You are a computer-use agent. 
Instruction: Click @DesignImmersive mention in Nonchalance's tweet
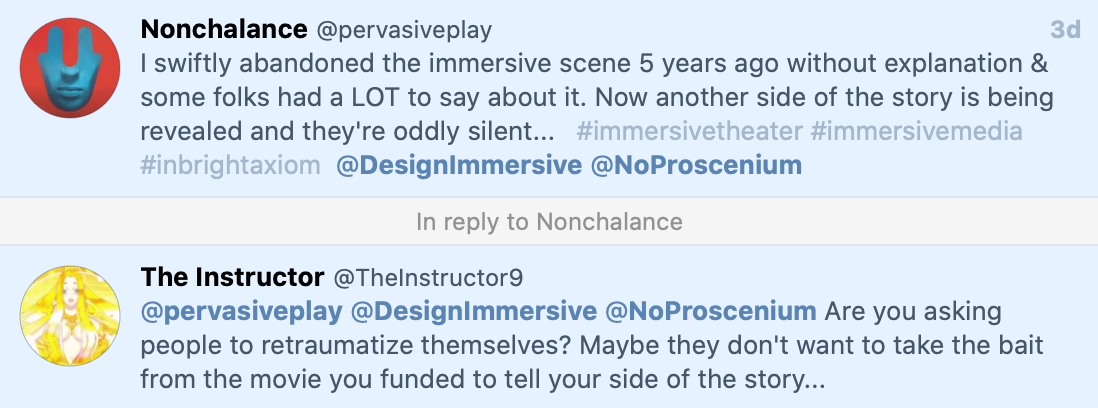point(459,166)
